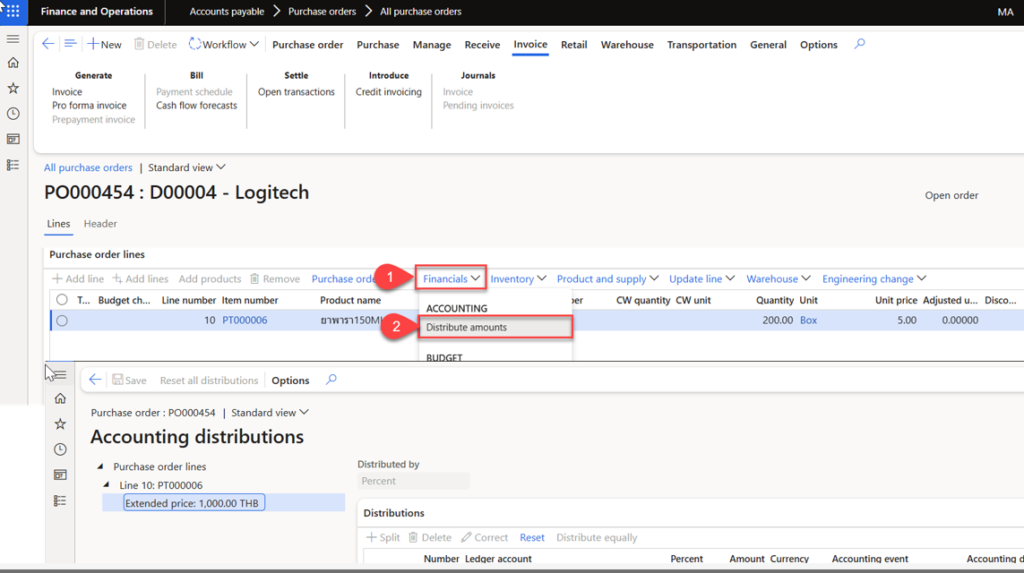1024x573 pixels.
Task: Click Correct in Distributions toolbar
Action: [485, 538]
